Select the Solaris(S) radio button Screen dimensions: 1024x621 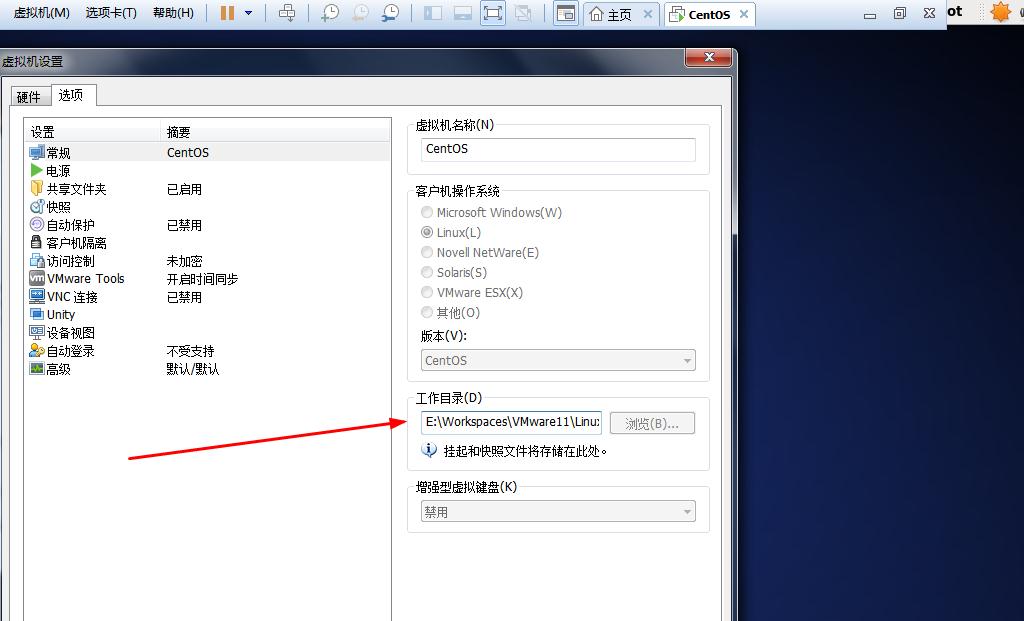(x=427, y=272)
